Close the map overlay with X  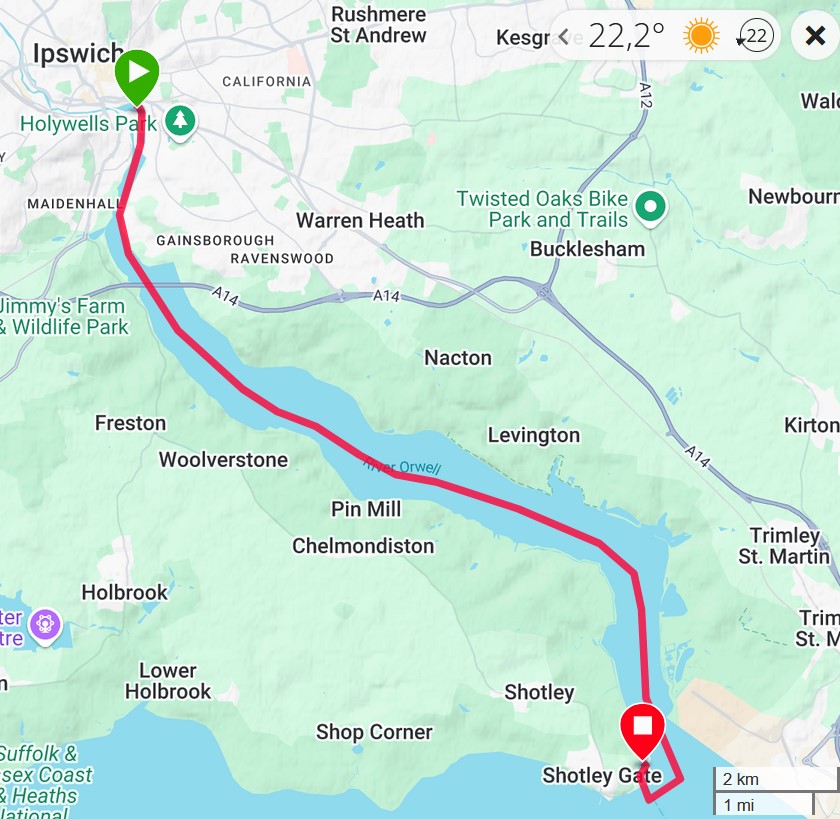[x=815, y=36]
